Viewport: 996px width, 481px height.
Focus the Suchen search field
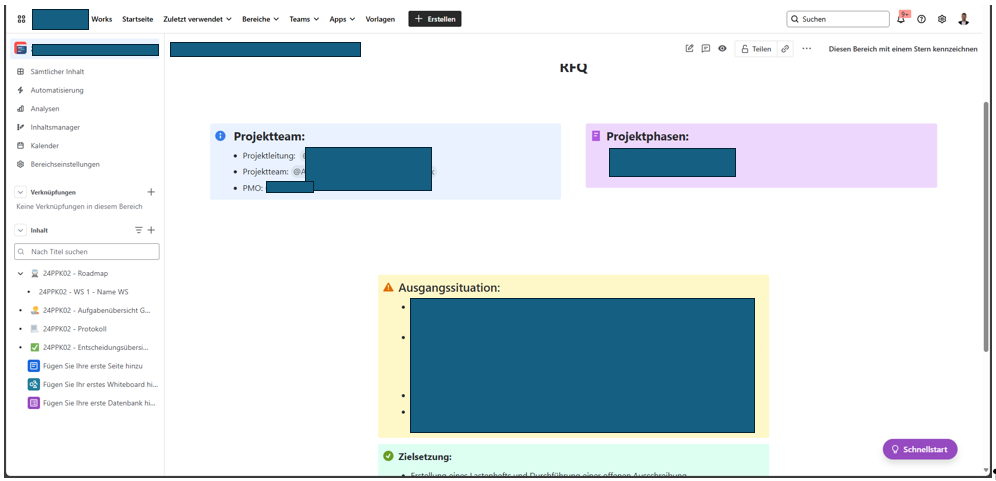838,19
